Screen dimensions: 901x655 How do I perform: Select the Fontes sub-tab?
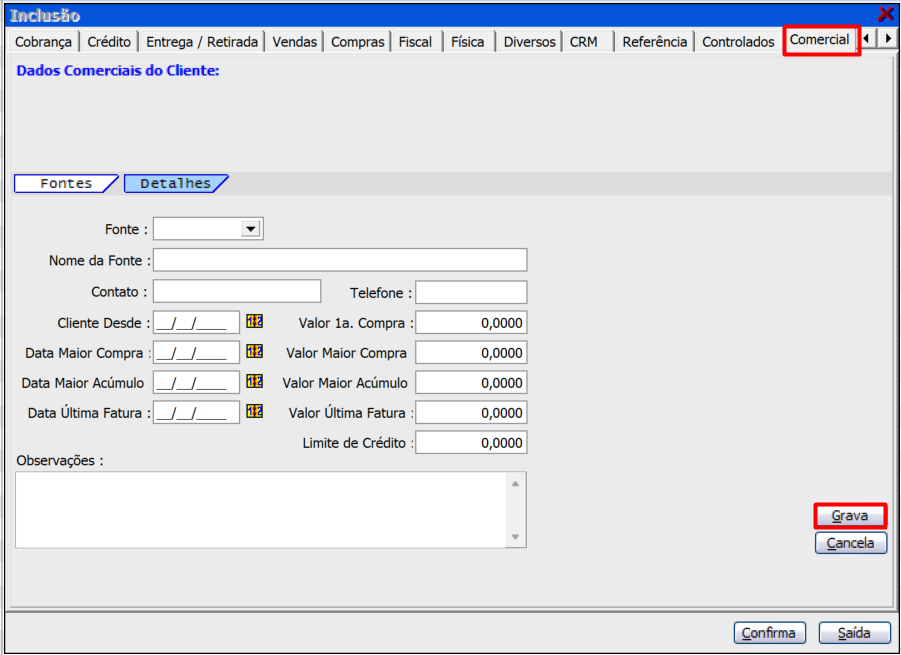(x=65, y=184)
